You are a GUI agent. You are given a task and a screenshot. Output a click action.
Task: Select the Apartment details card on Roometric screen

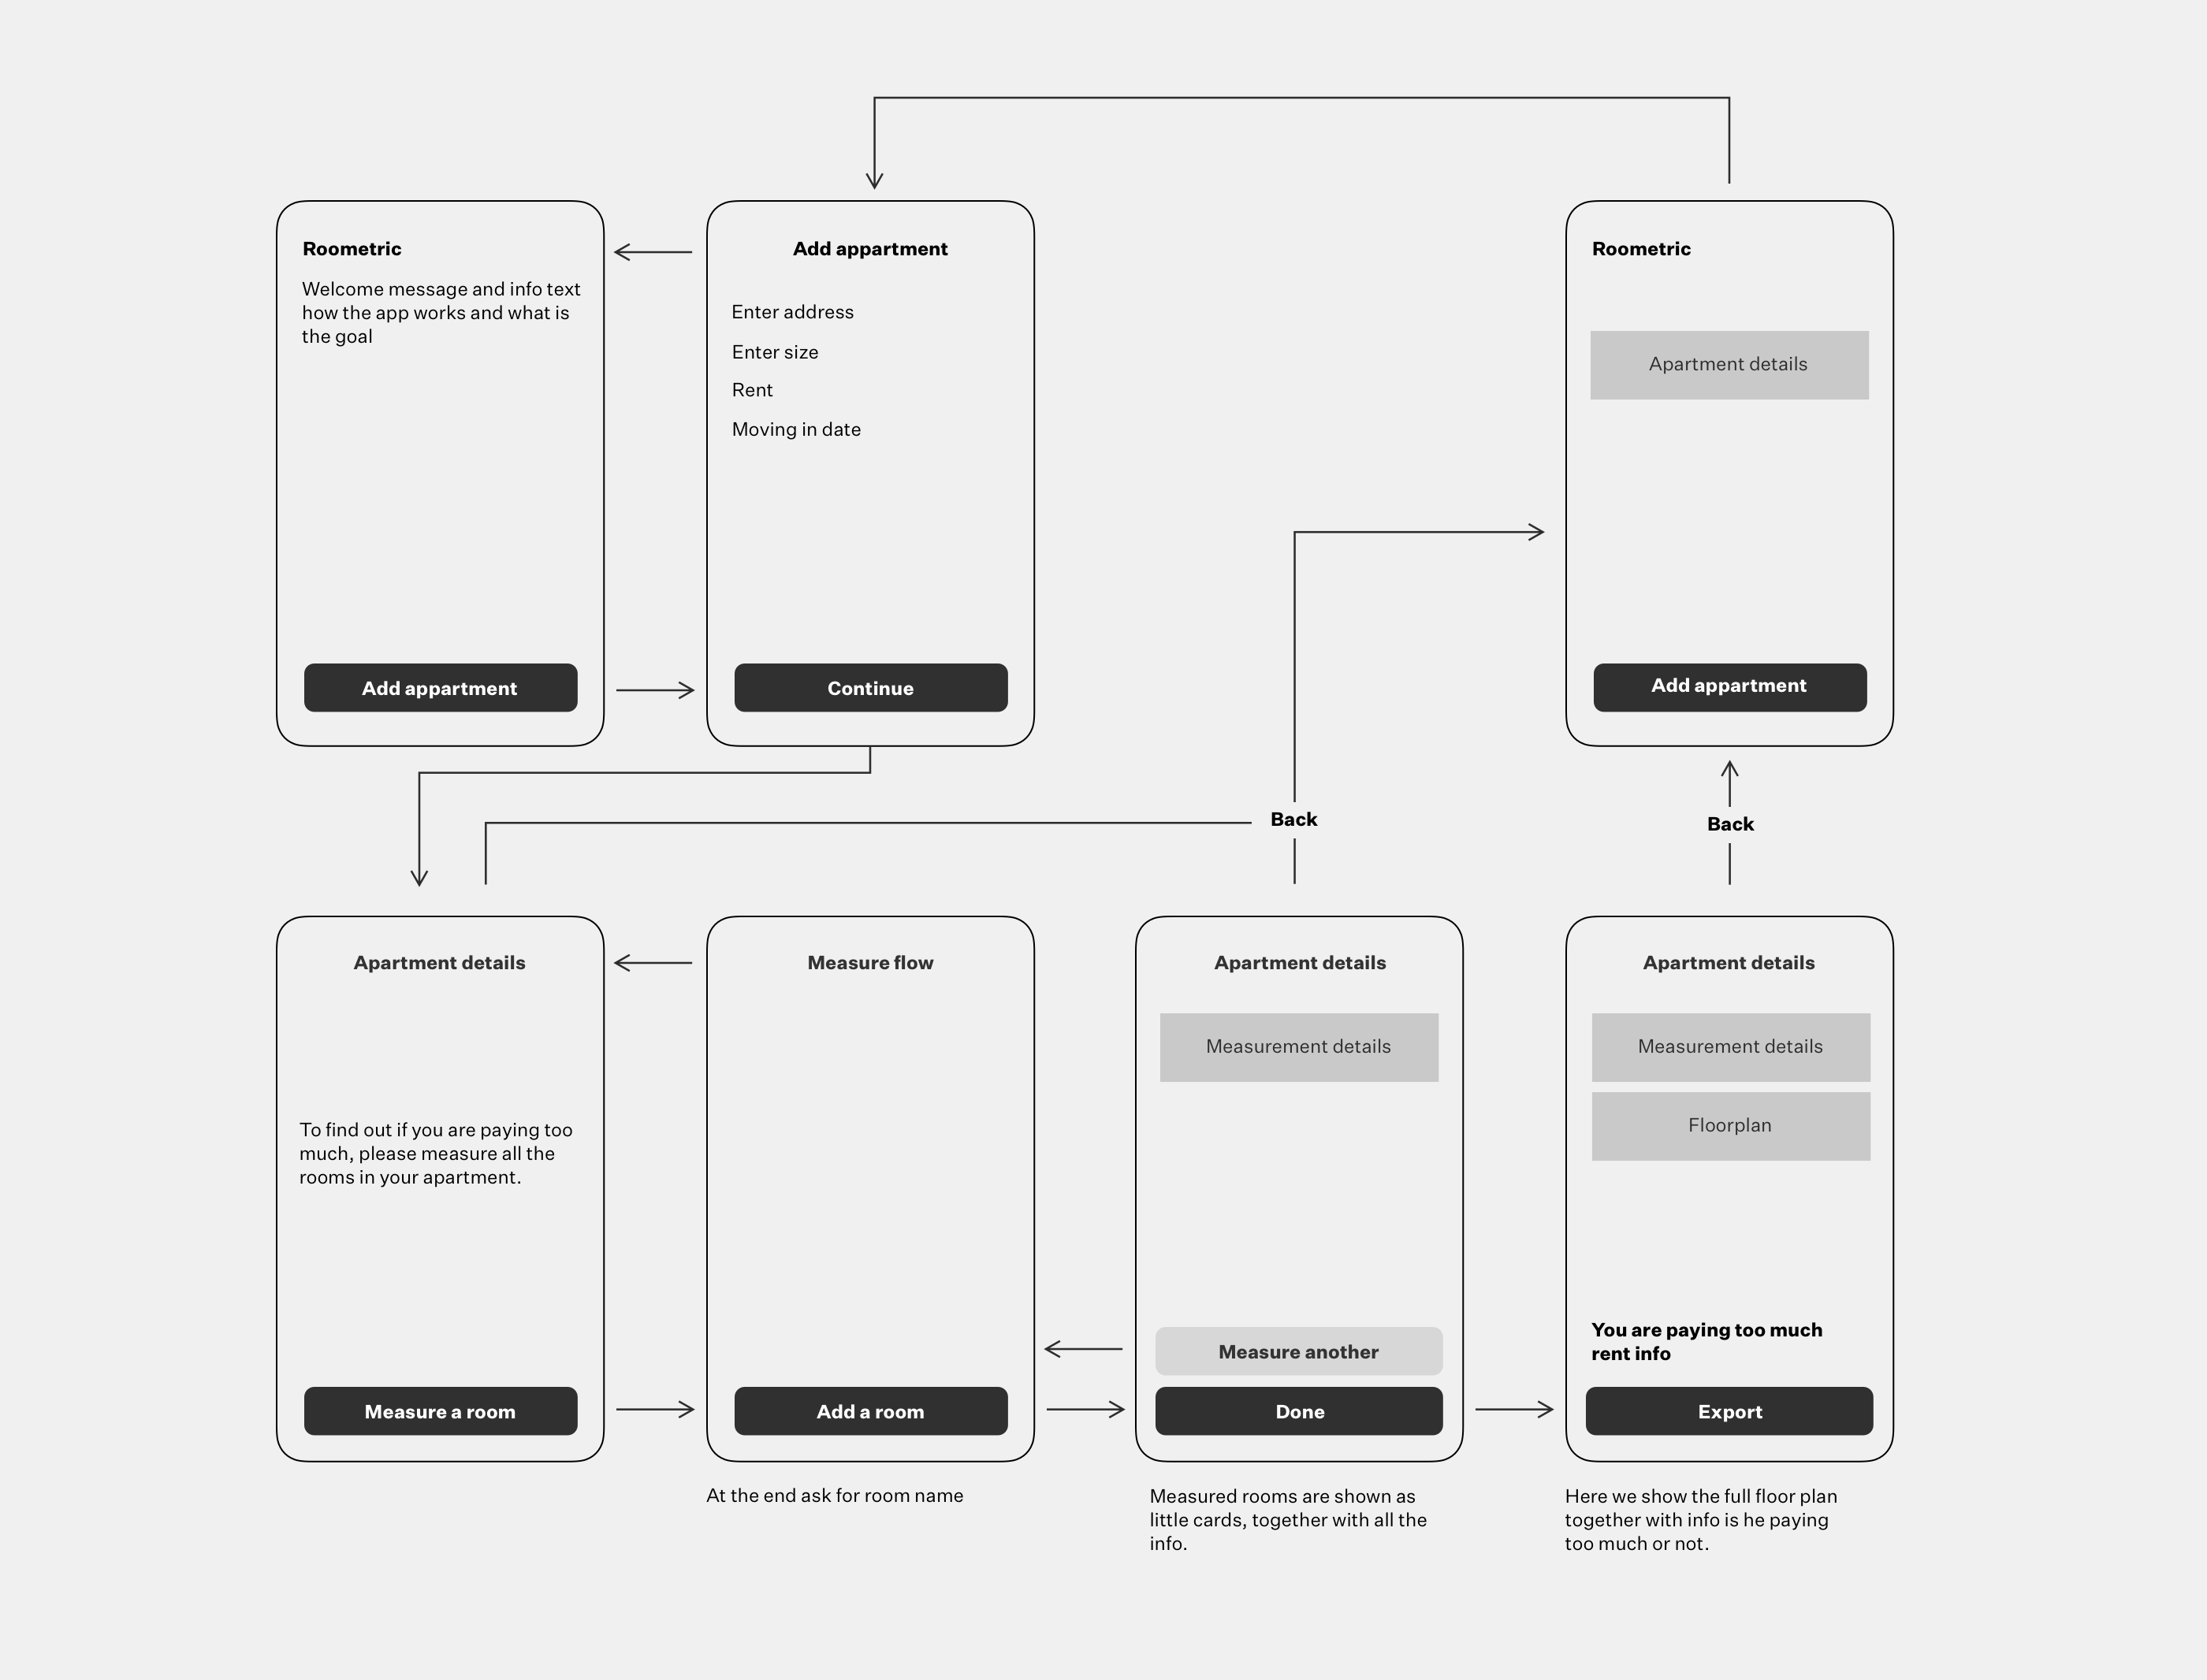[x=1729, y=363]
